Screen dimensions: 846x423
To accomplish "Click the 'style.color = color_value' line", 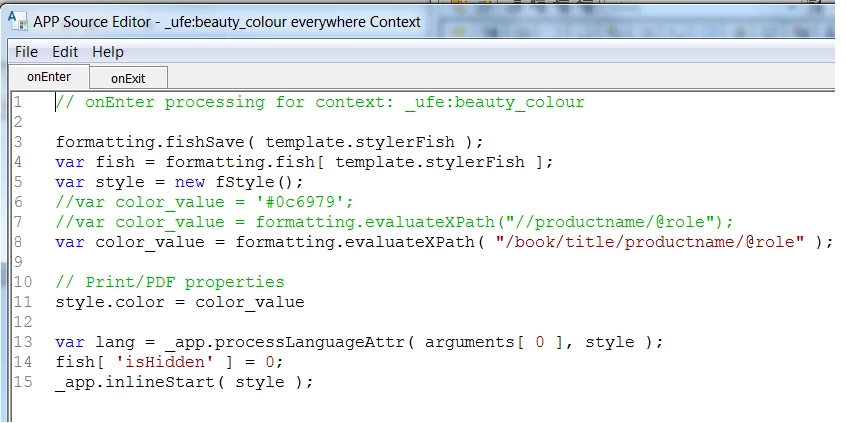I will tap(180, 302).
